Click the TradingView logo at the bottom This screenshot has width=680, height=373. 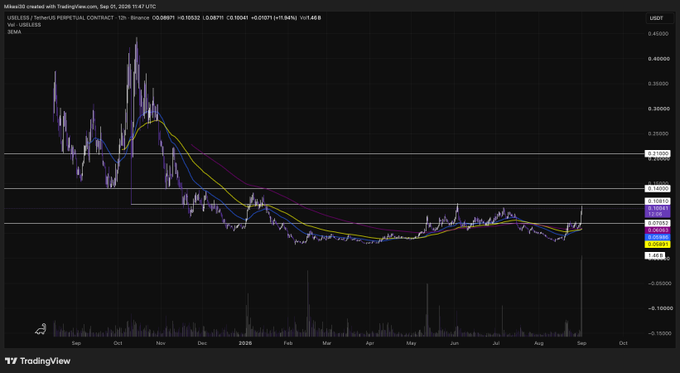[38, 361]
